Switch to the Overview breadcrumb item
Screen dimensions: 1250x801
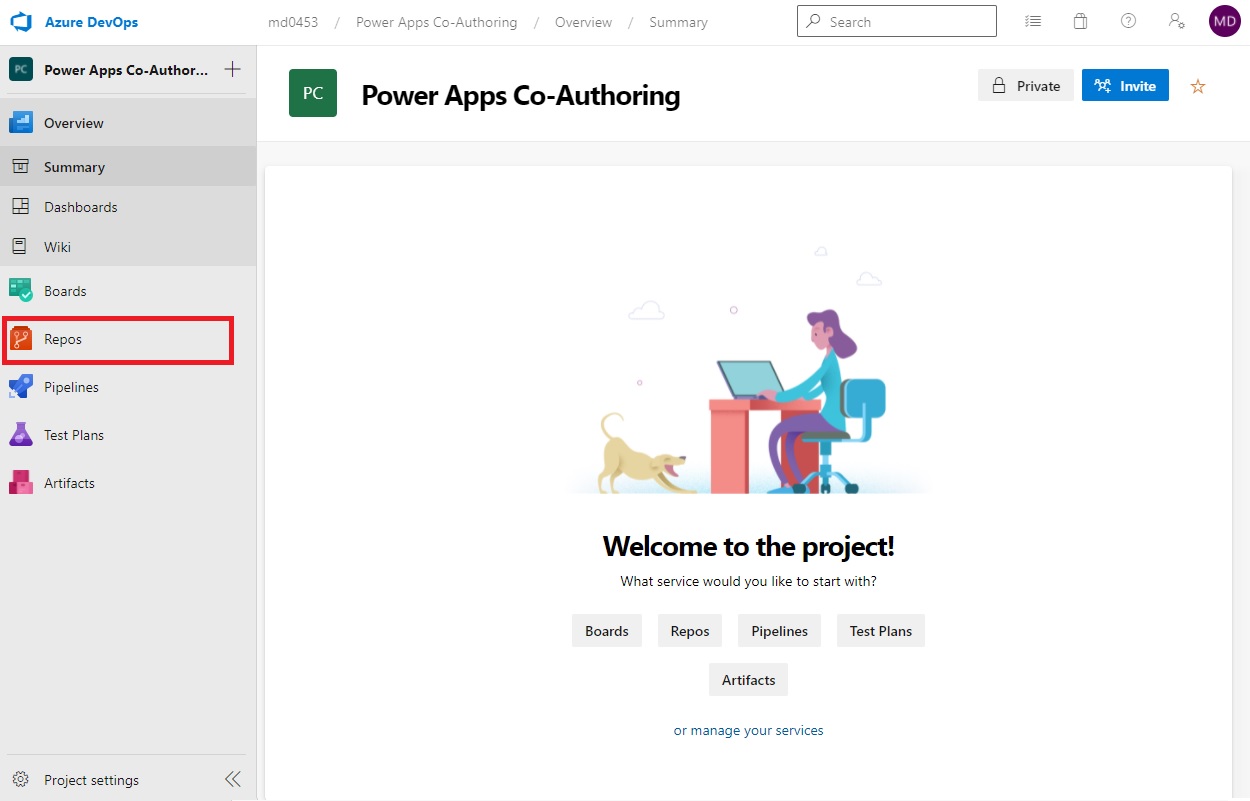point(583,21)
